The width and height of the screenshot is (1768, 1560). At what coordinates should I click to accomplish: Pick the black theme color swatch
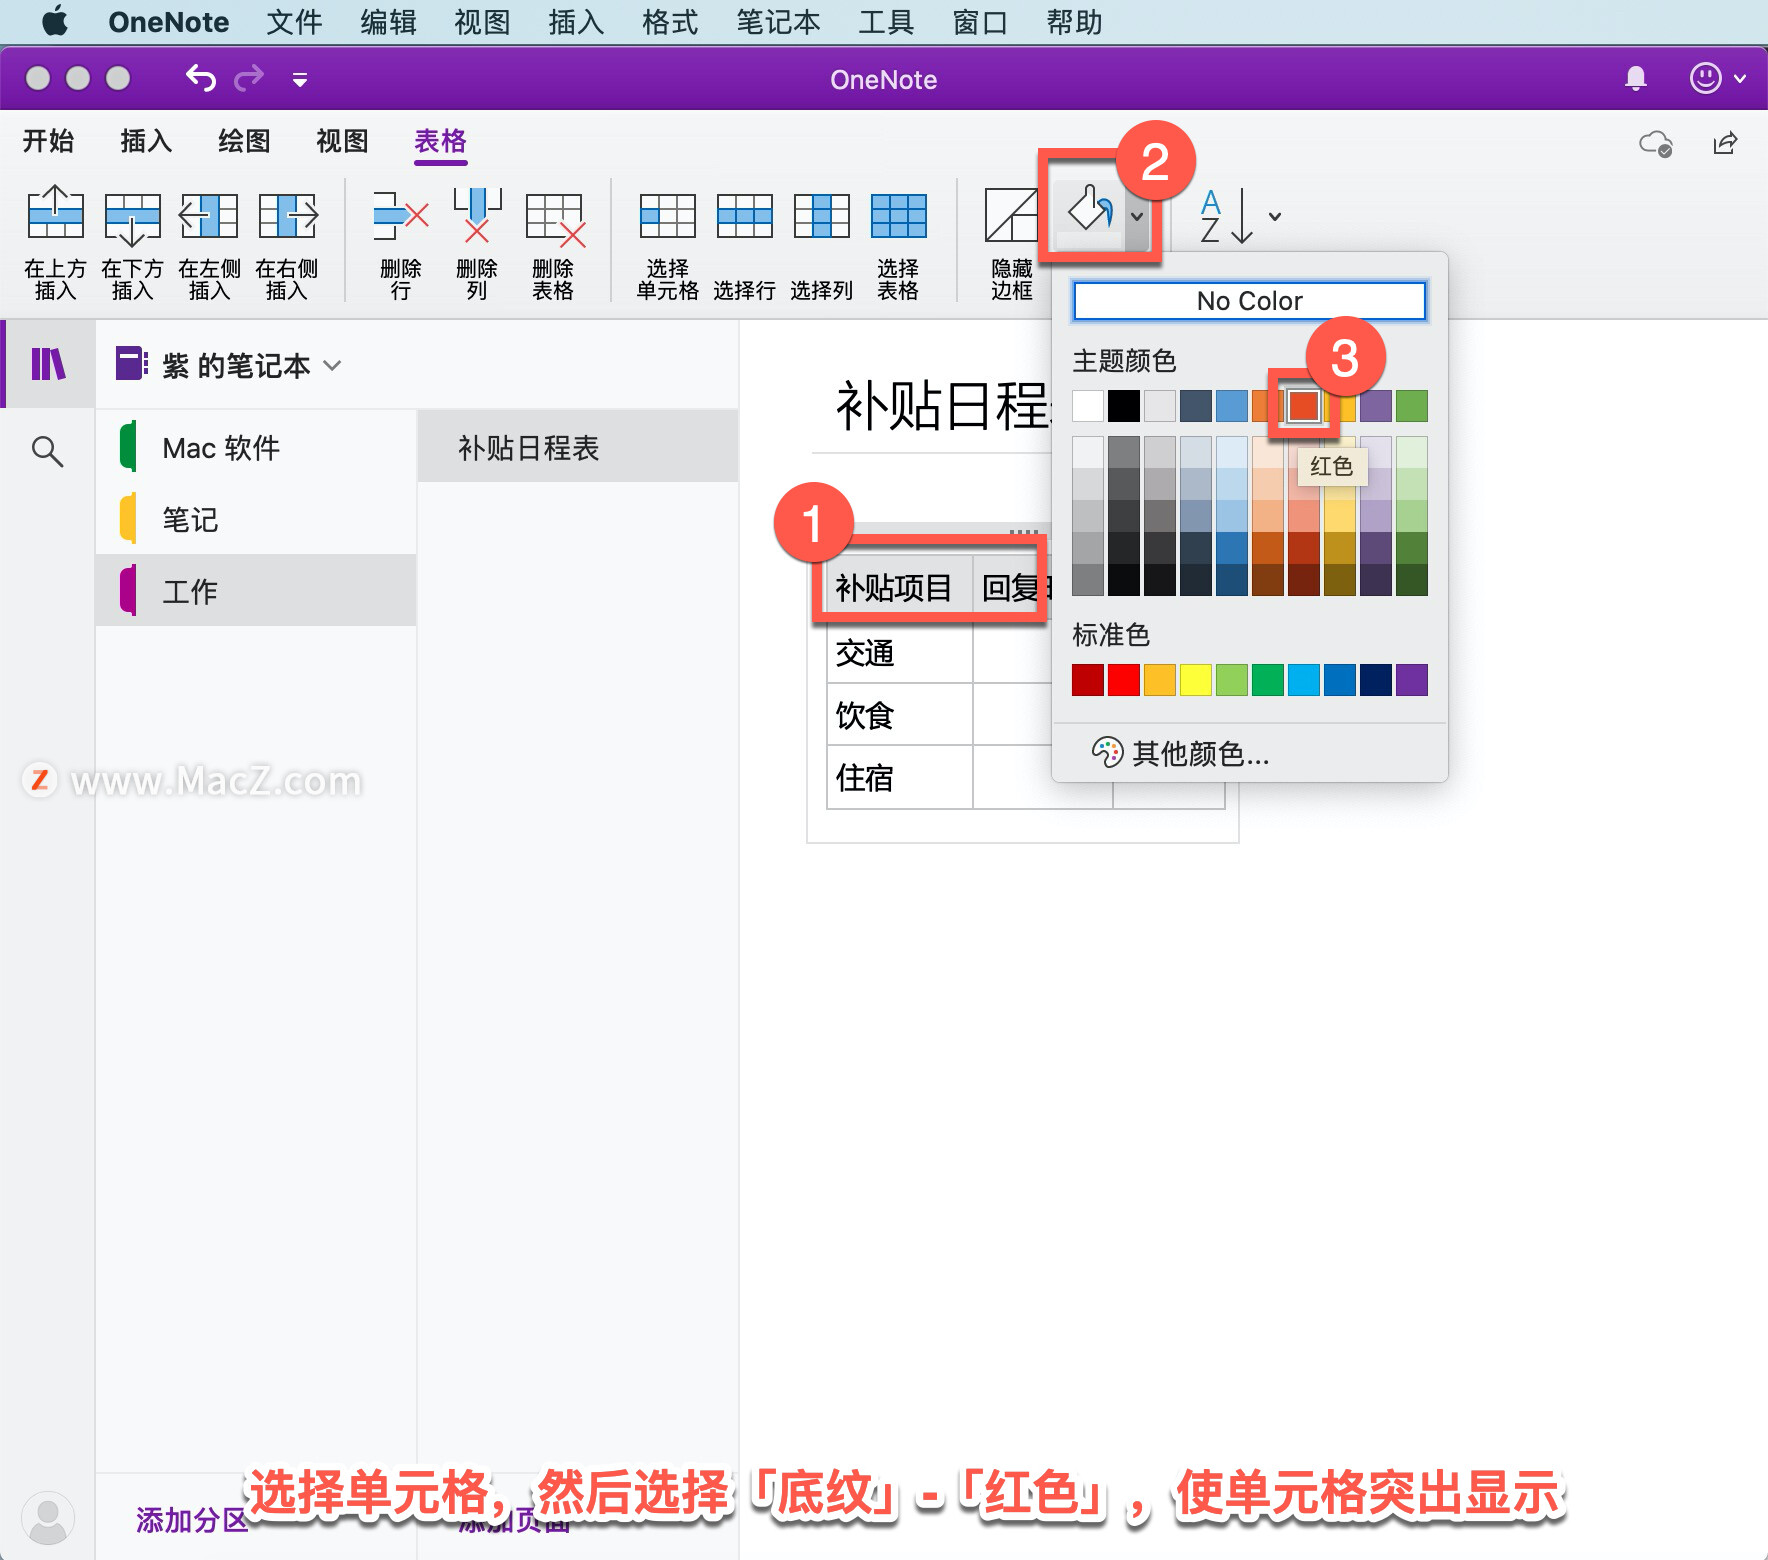(1123, 406)
